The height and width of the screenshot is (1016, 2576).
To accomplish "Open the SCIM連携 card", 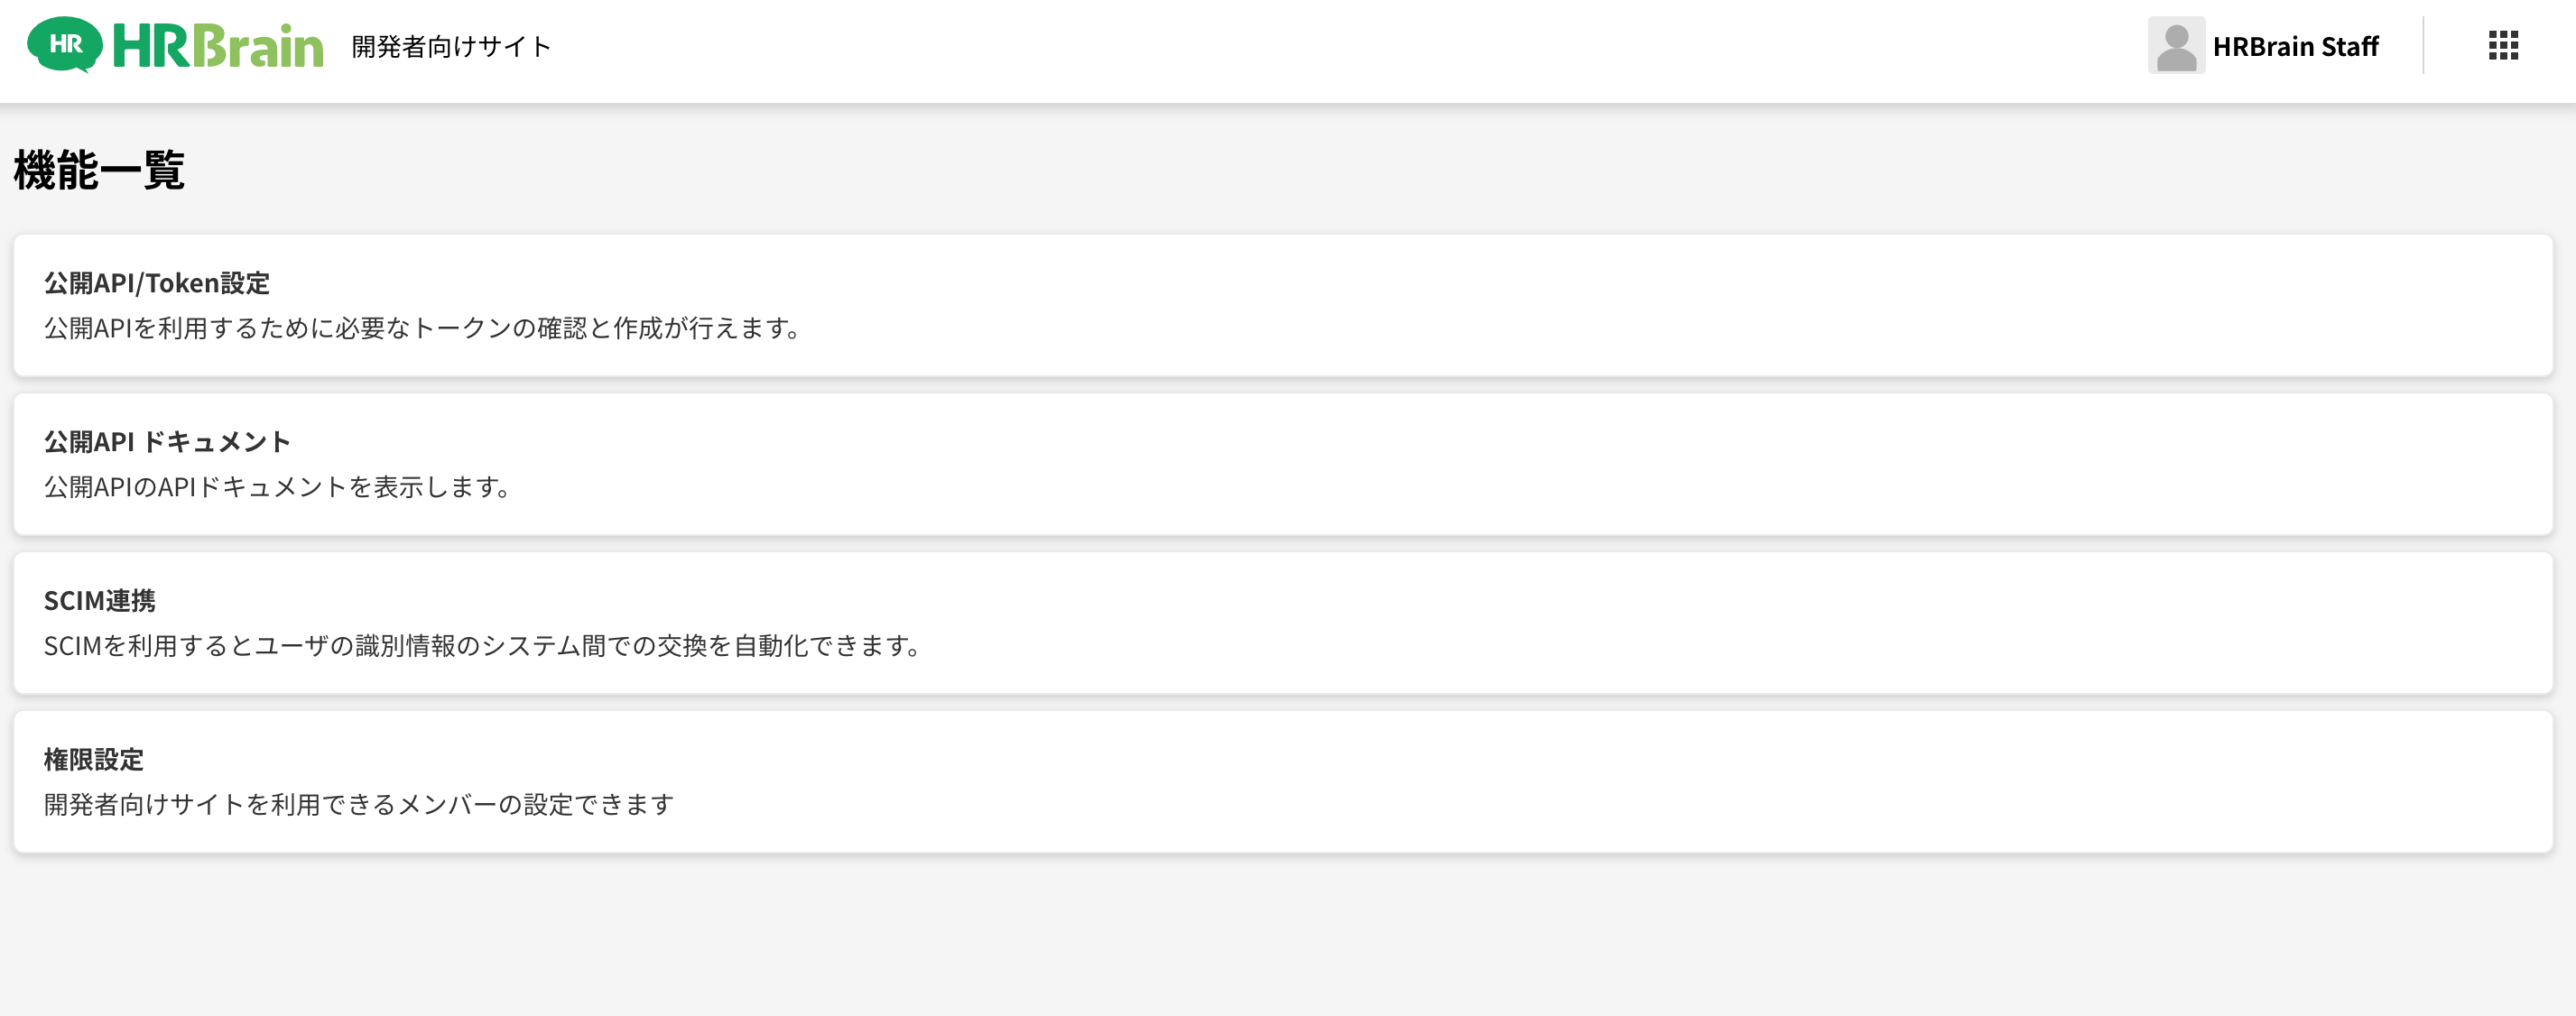I will [x=1283, y=623].
